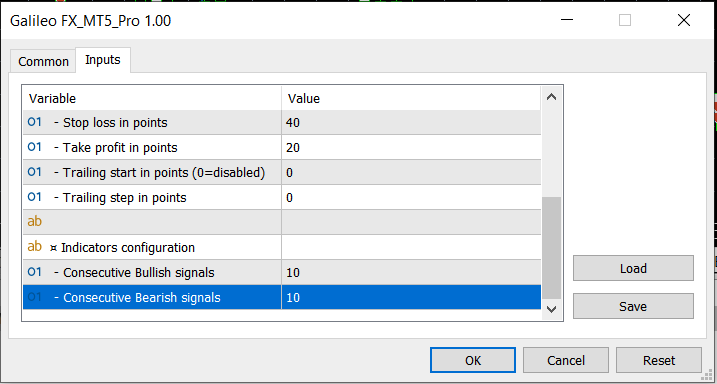Image resolution: width=717 pixels, height=384 pixels.
Task: Edit the Take profit value of 20
Action: coord(411,147)
